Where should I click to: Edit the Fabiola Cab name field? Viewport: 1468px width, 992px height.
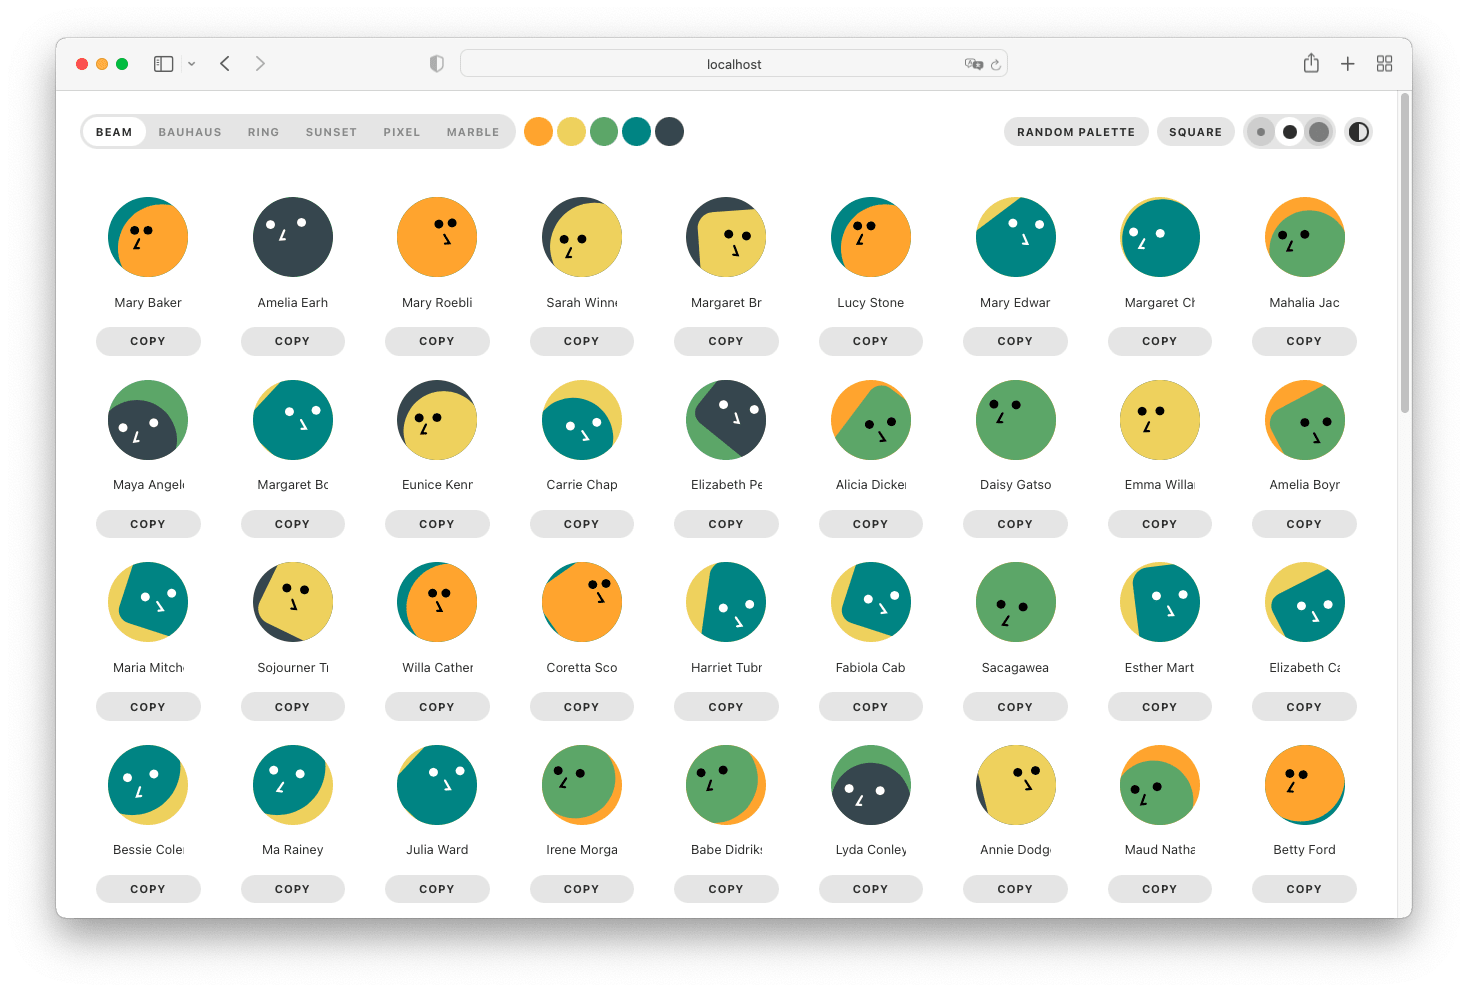[x=871, y=668]
